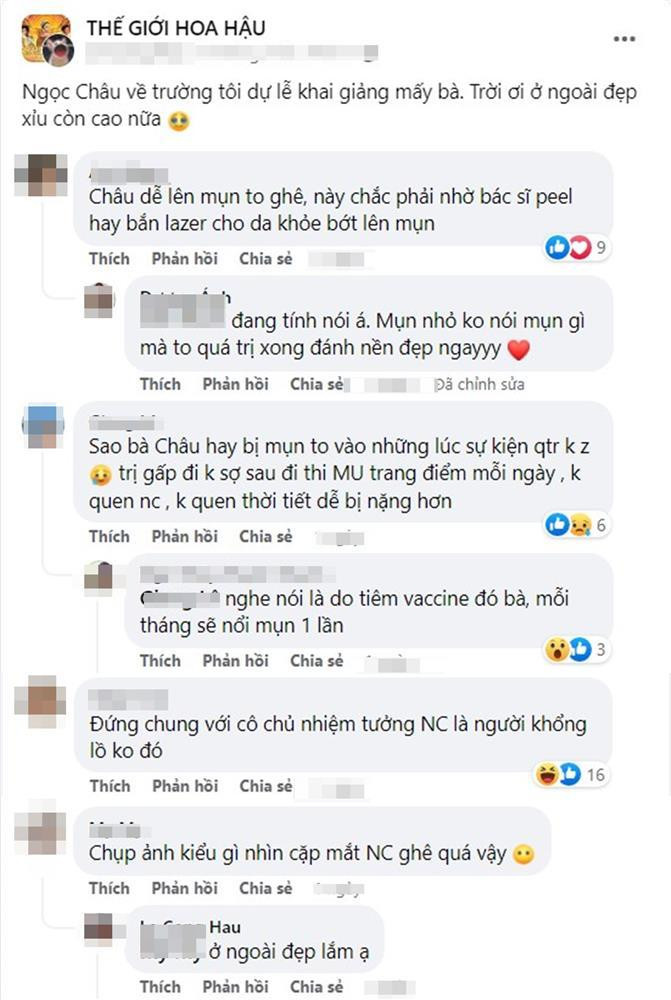Click Thích under the ở ngoài đẹp lắm reply

pos(160,987)
